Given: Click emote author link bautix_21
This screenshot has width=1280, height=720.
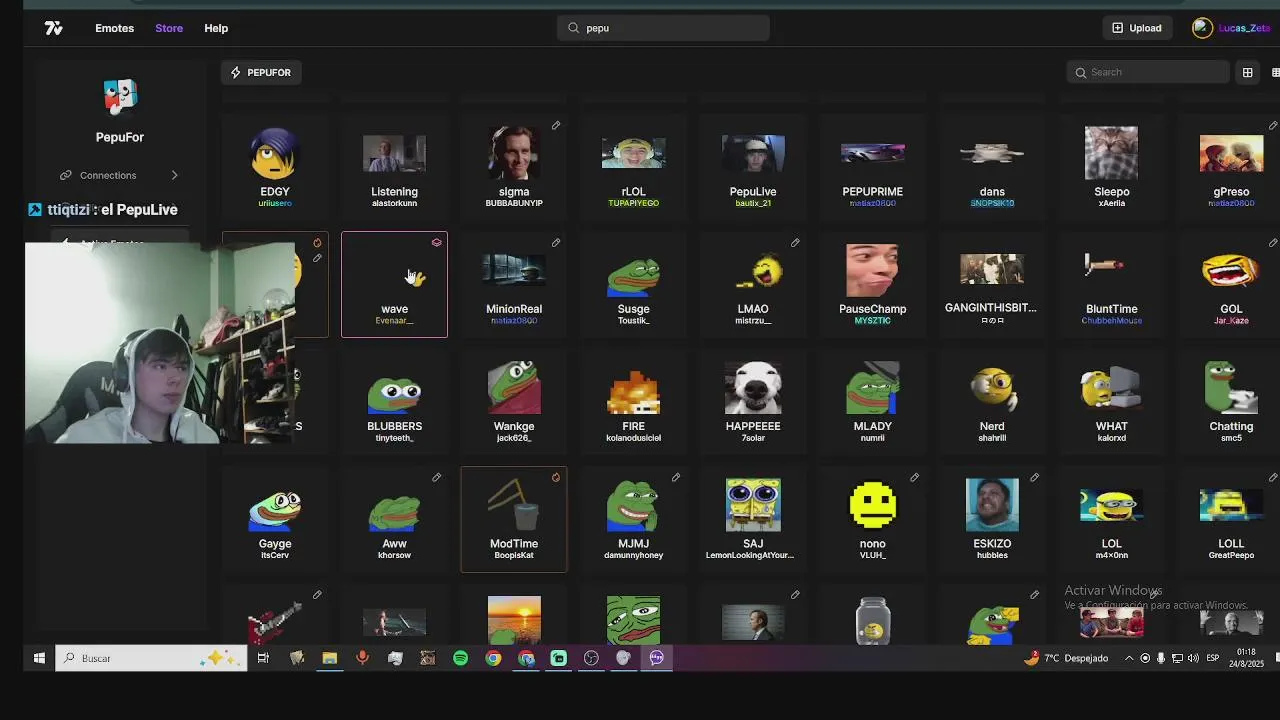Looking at the screenshot, I should pos(753,203).
